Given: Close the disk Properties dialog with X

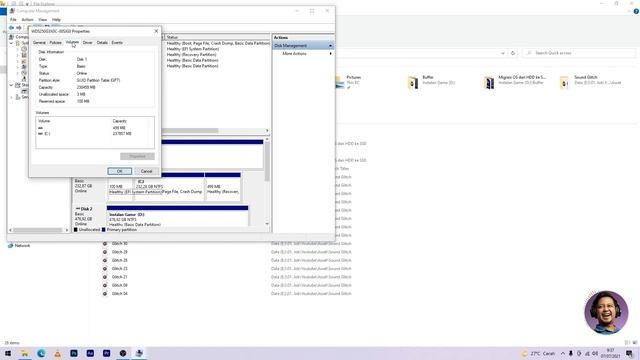Looking at the screenshot, I should click(156, 31).
